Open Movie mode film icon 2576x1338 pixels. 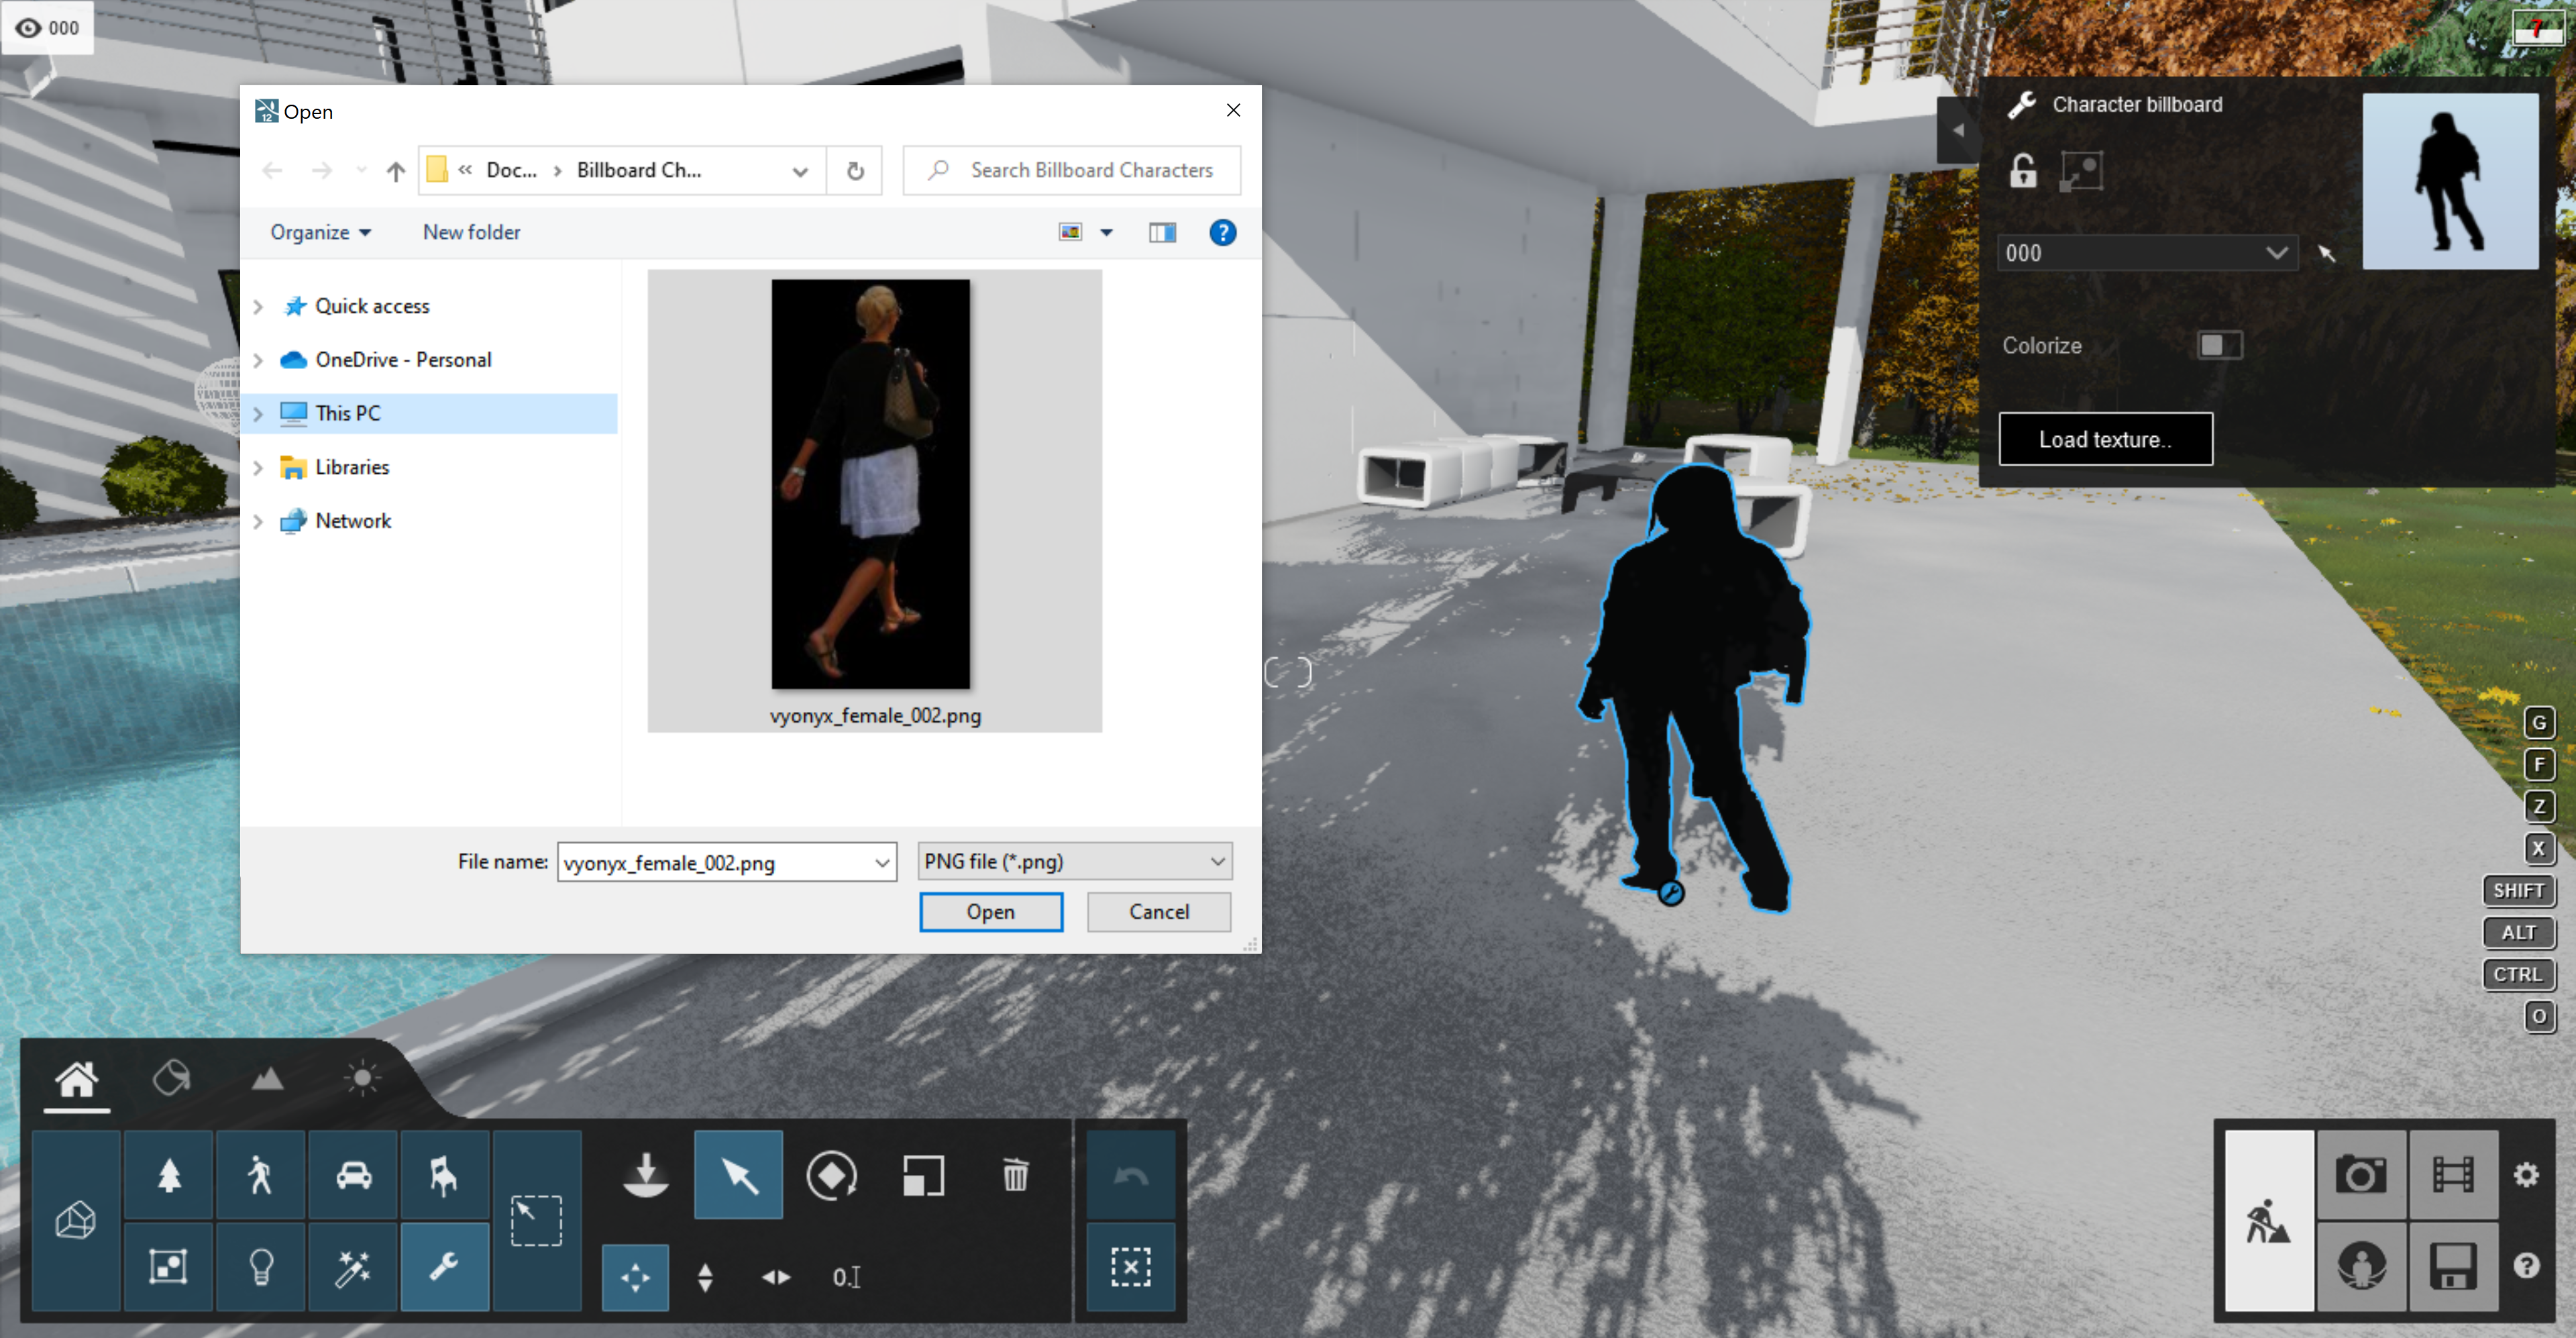(2452, 1174)
